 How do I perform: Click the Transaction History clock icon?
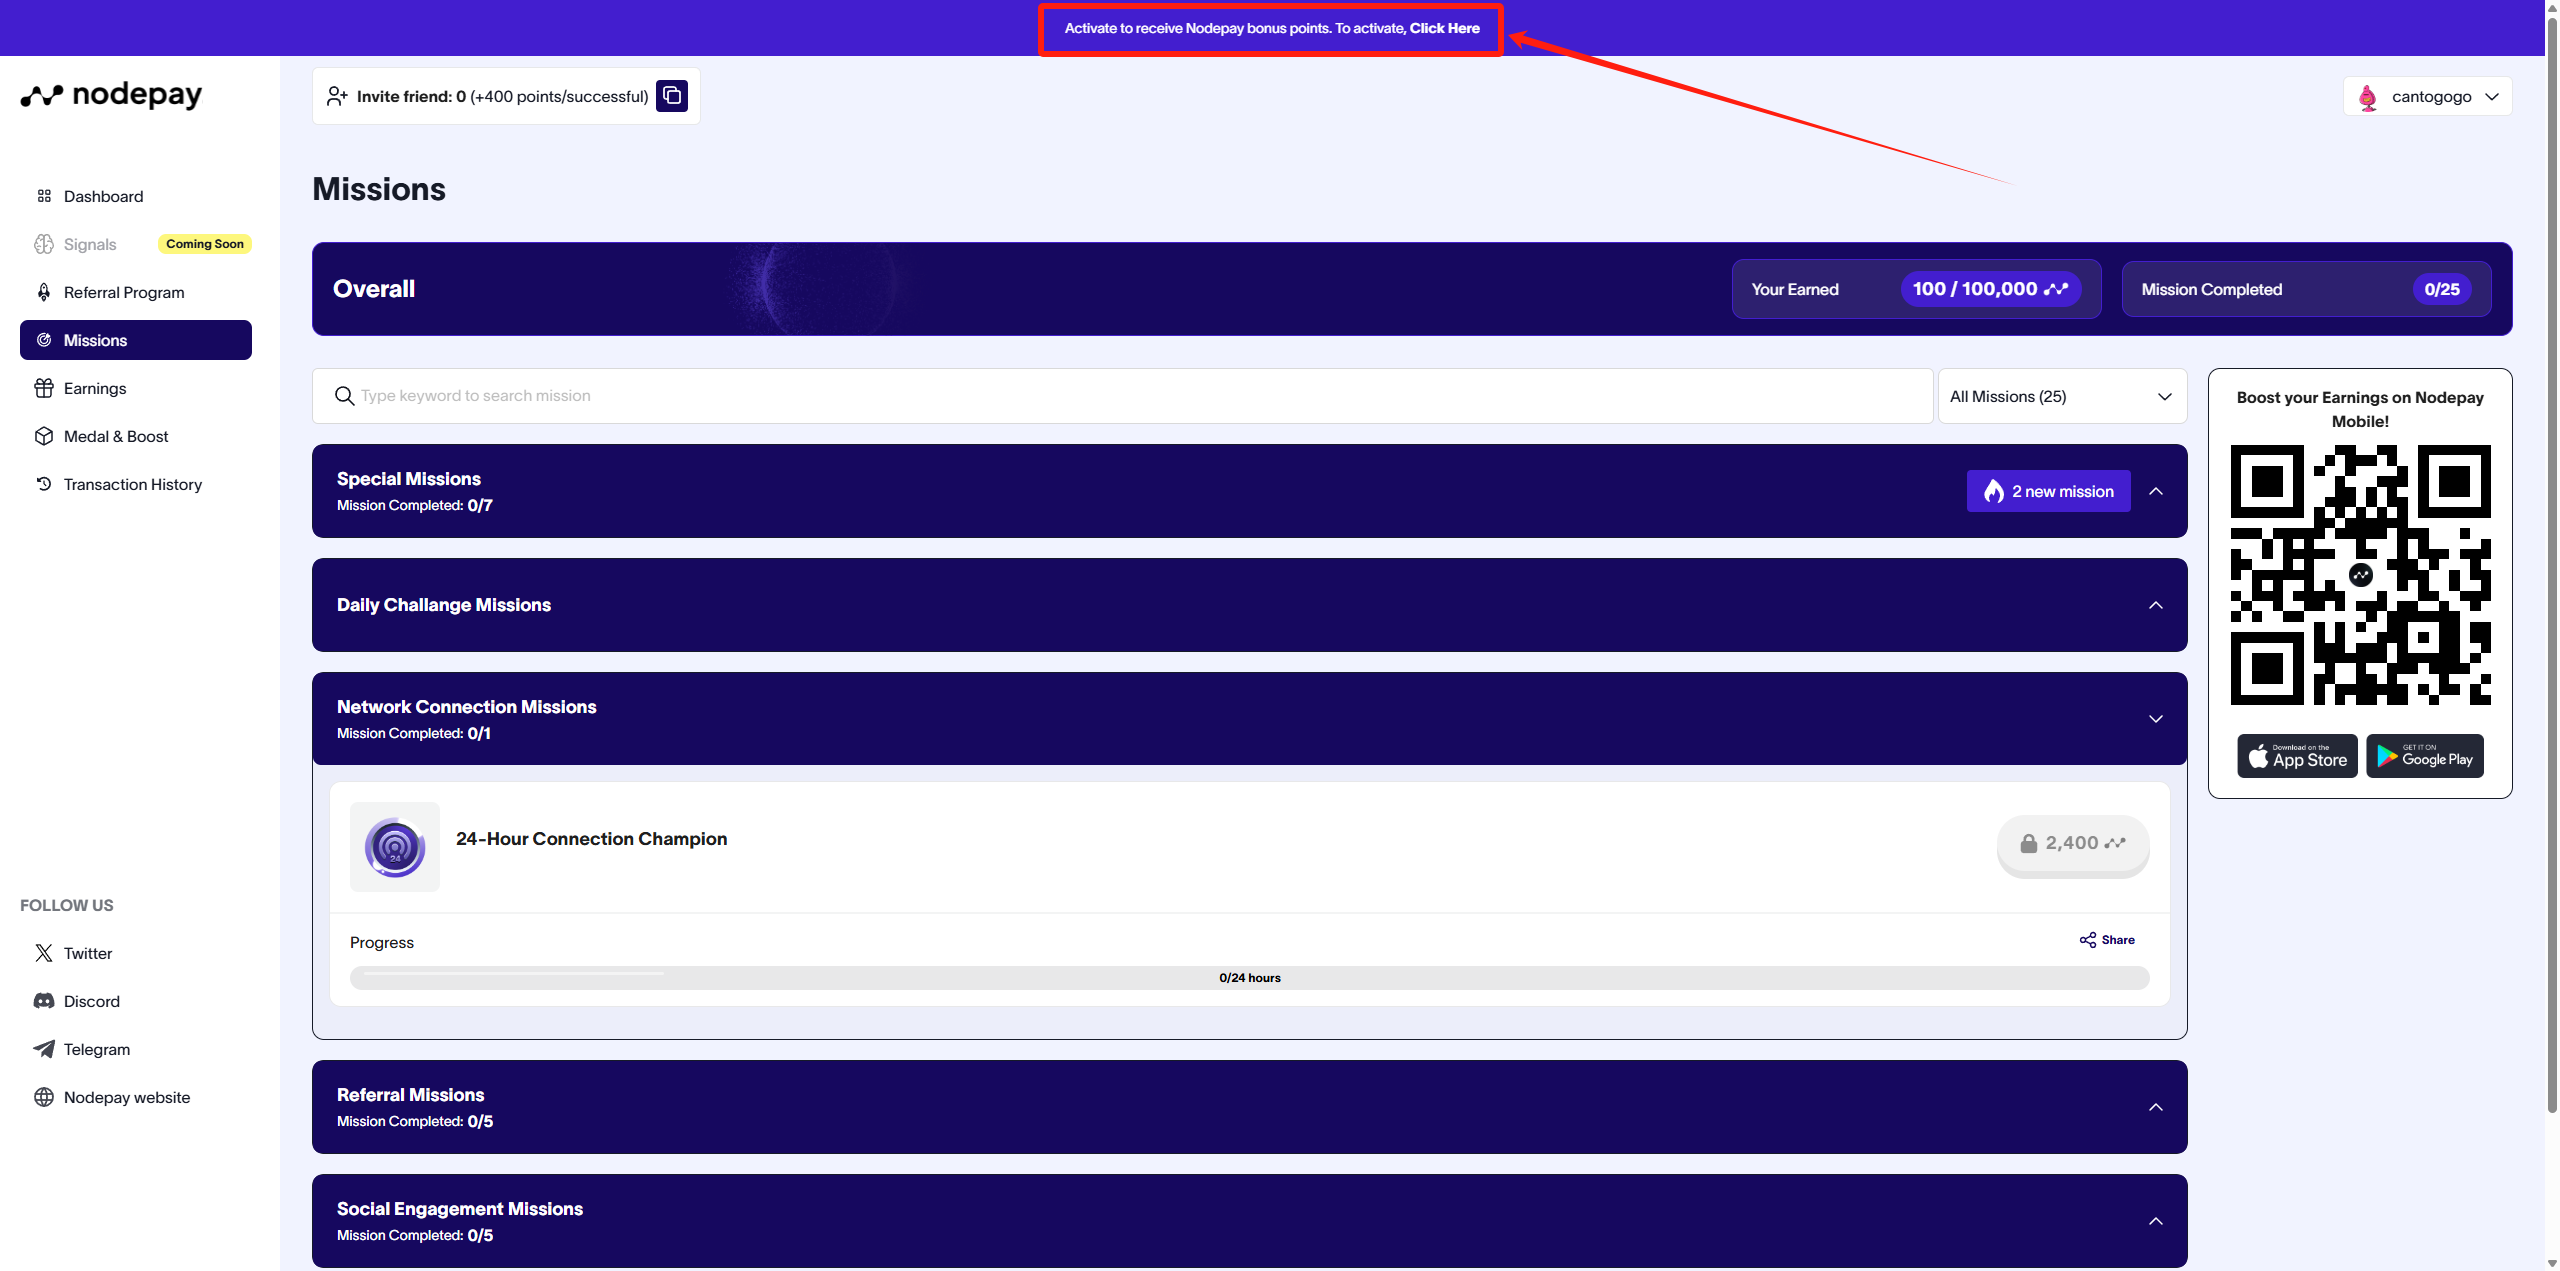[x=44, y=484]
